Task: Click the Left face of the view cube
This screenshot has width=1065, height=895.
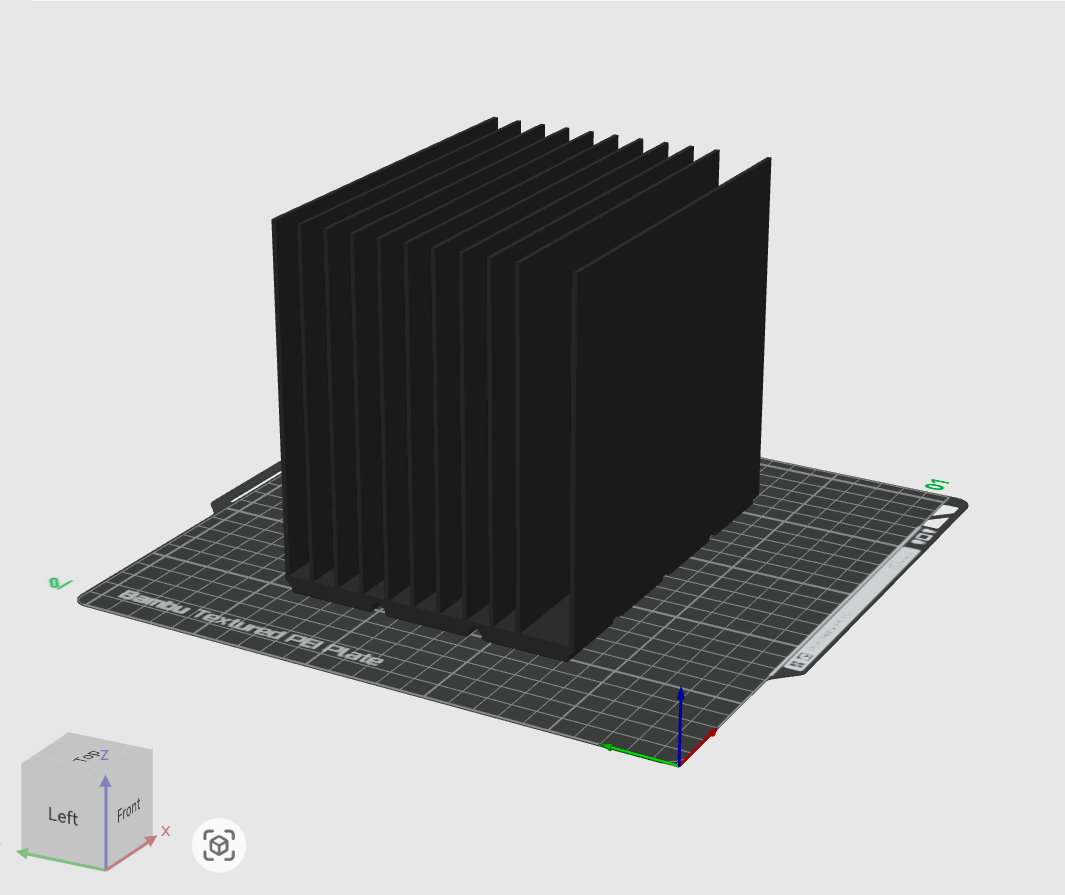Action: point(63,815)
